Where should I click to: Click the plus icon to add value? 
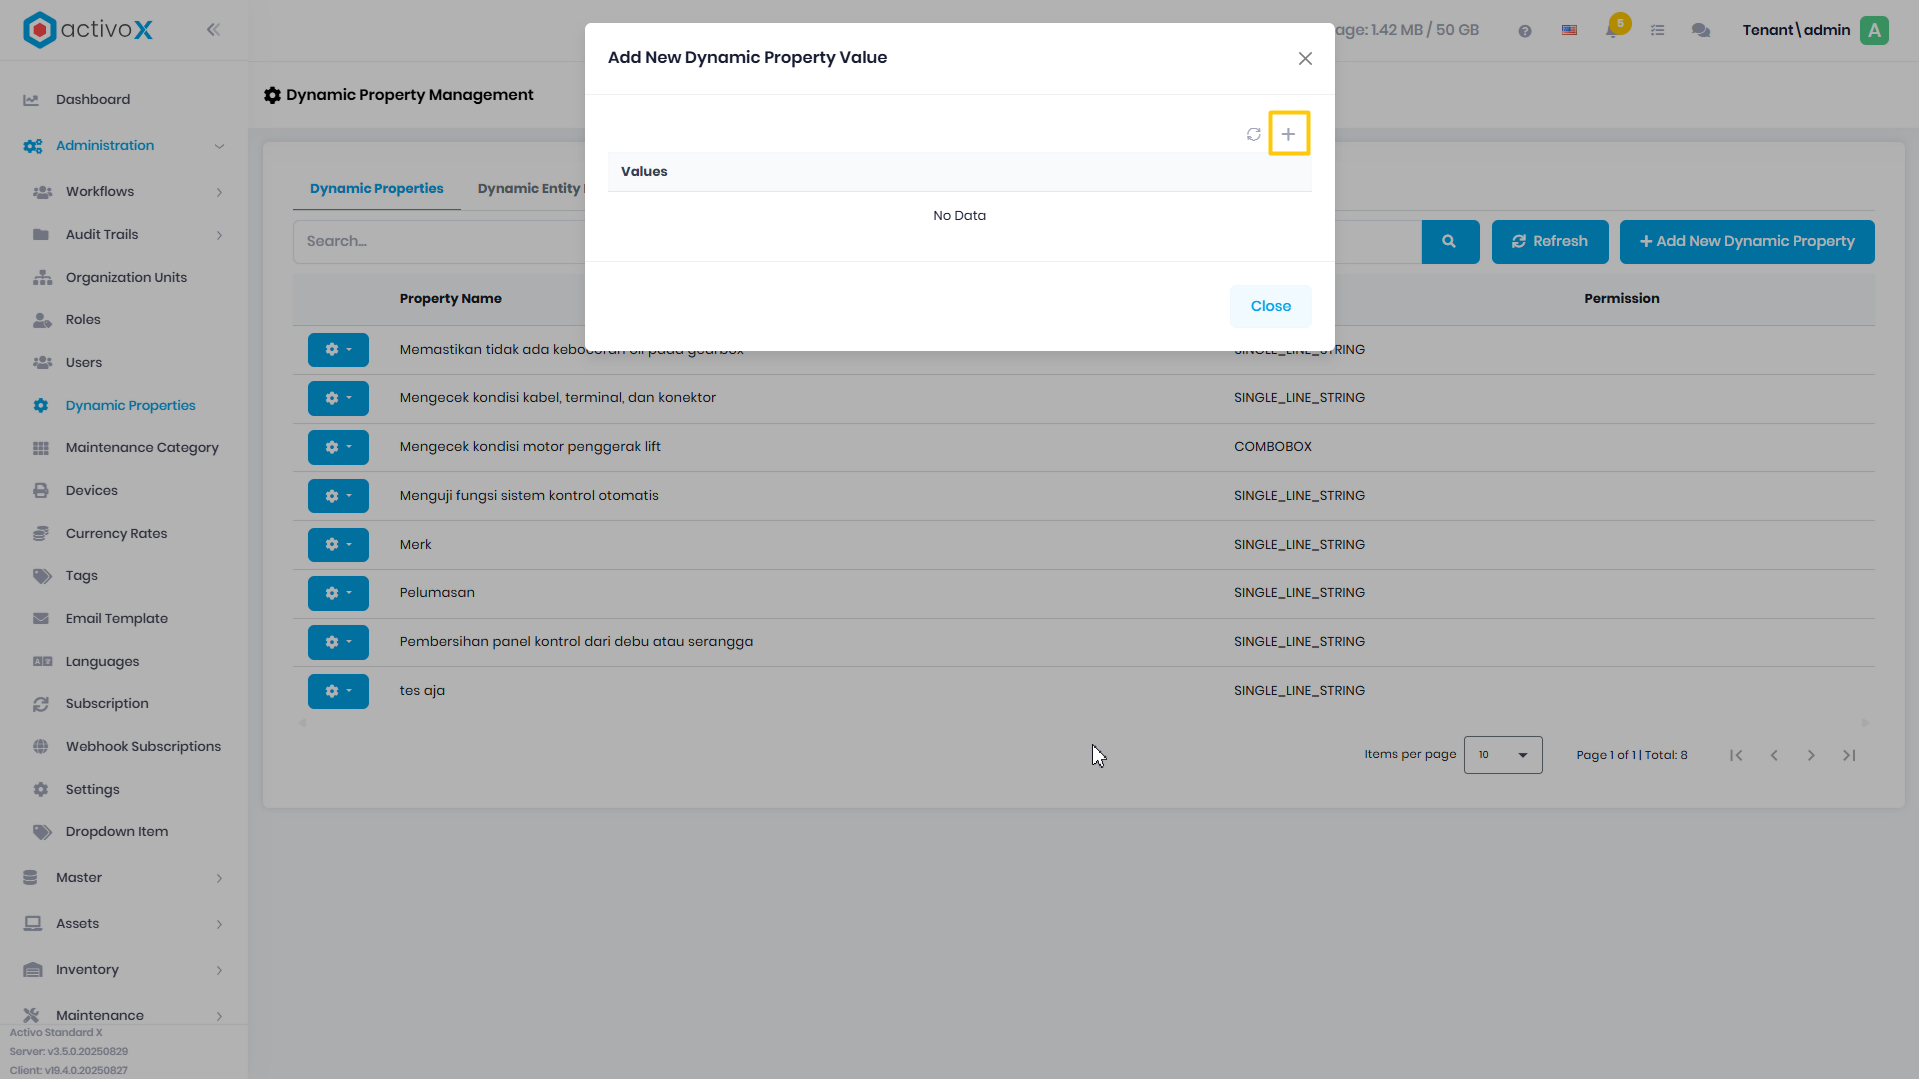[x=1288, y=134]
